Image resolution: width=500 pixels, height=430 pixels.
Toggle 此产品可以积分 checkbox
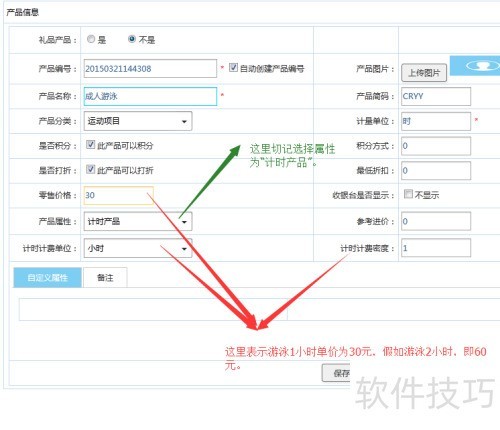pos(90,144)
